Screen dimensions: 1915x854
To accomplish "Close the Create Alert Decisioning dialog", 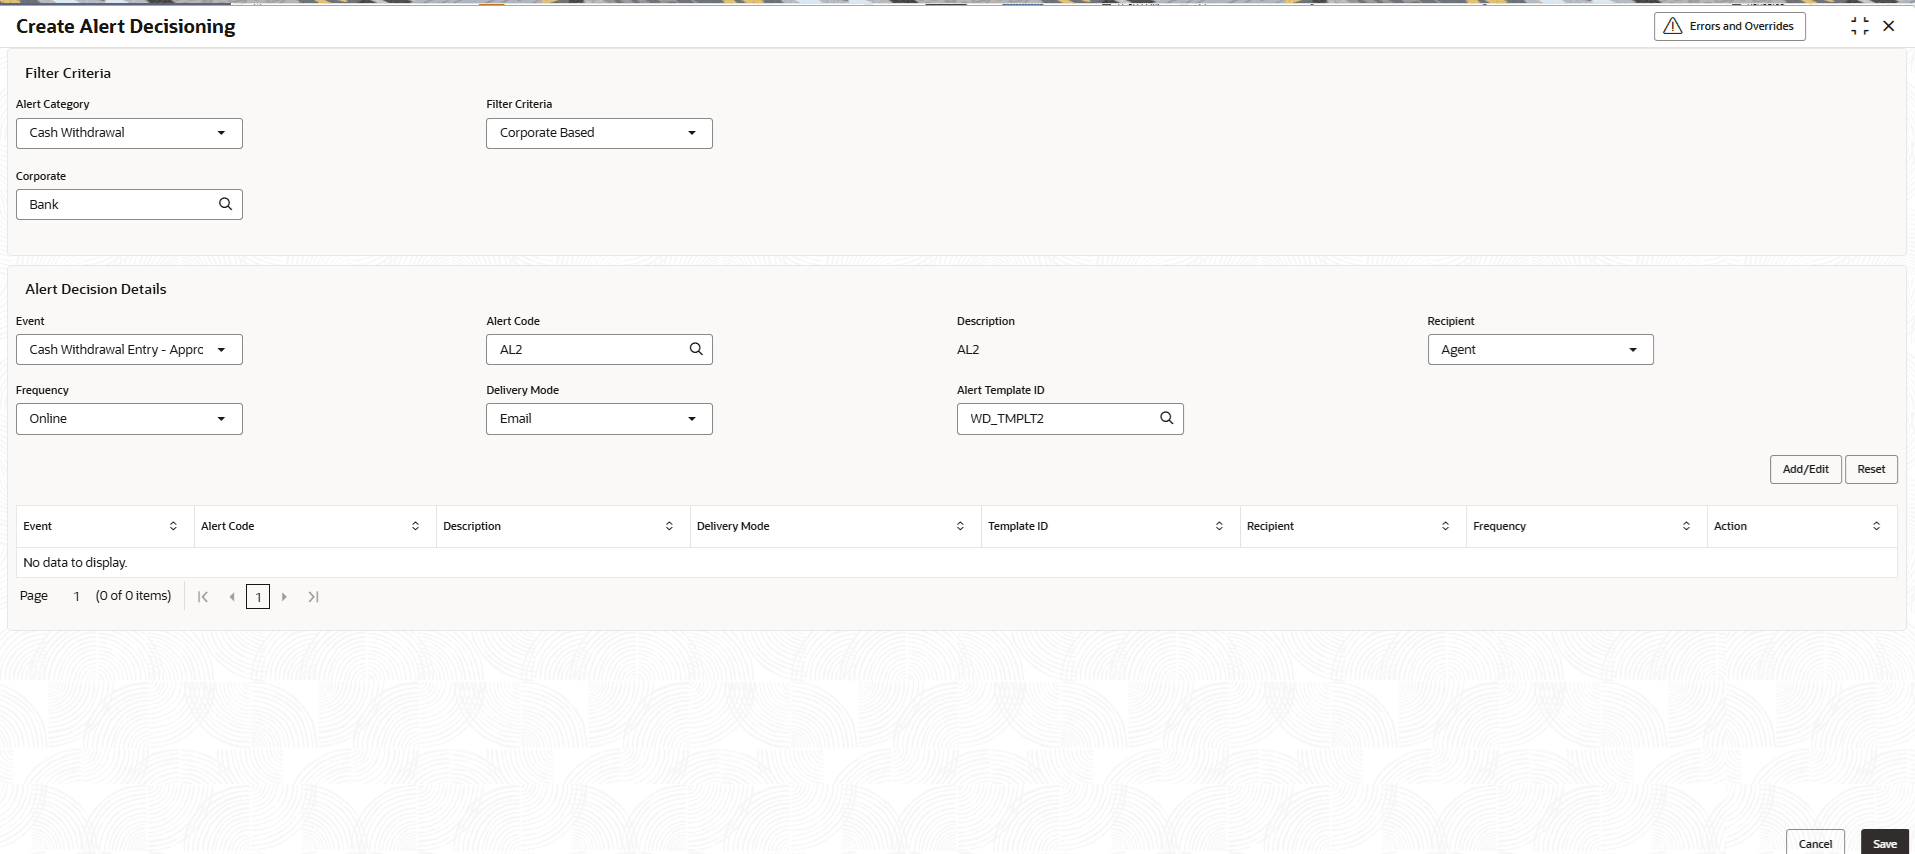I will [x=1889, y=26].
